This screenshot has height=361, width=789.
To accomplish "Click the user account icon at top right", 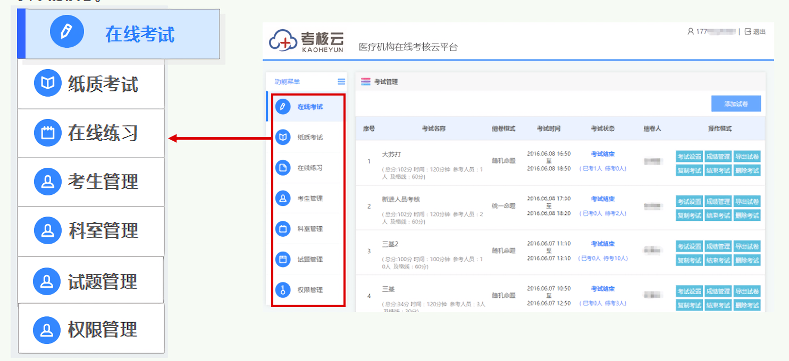I will (690, 31).
